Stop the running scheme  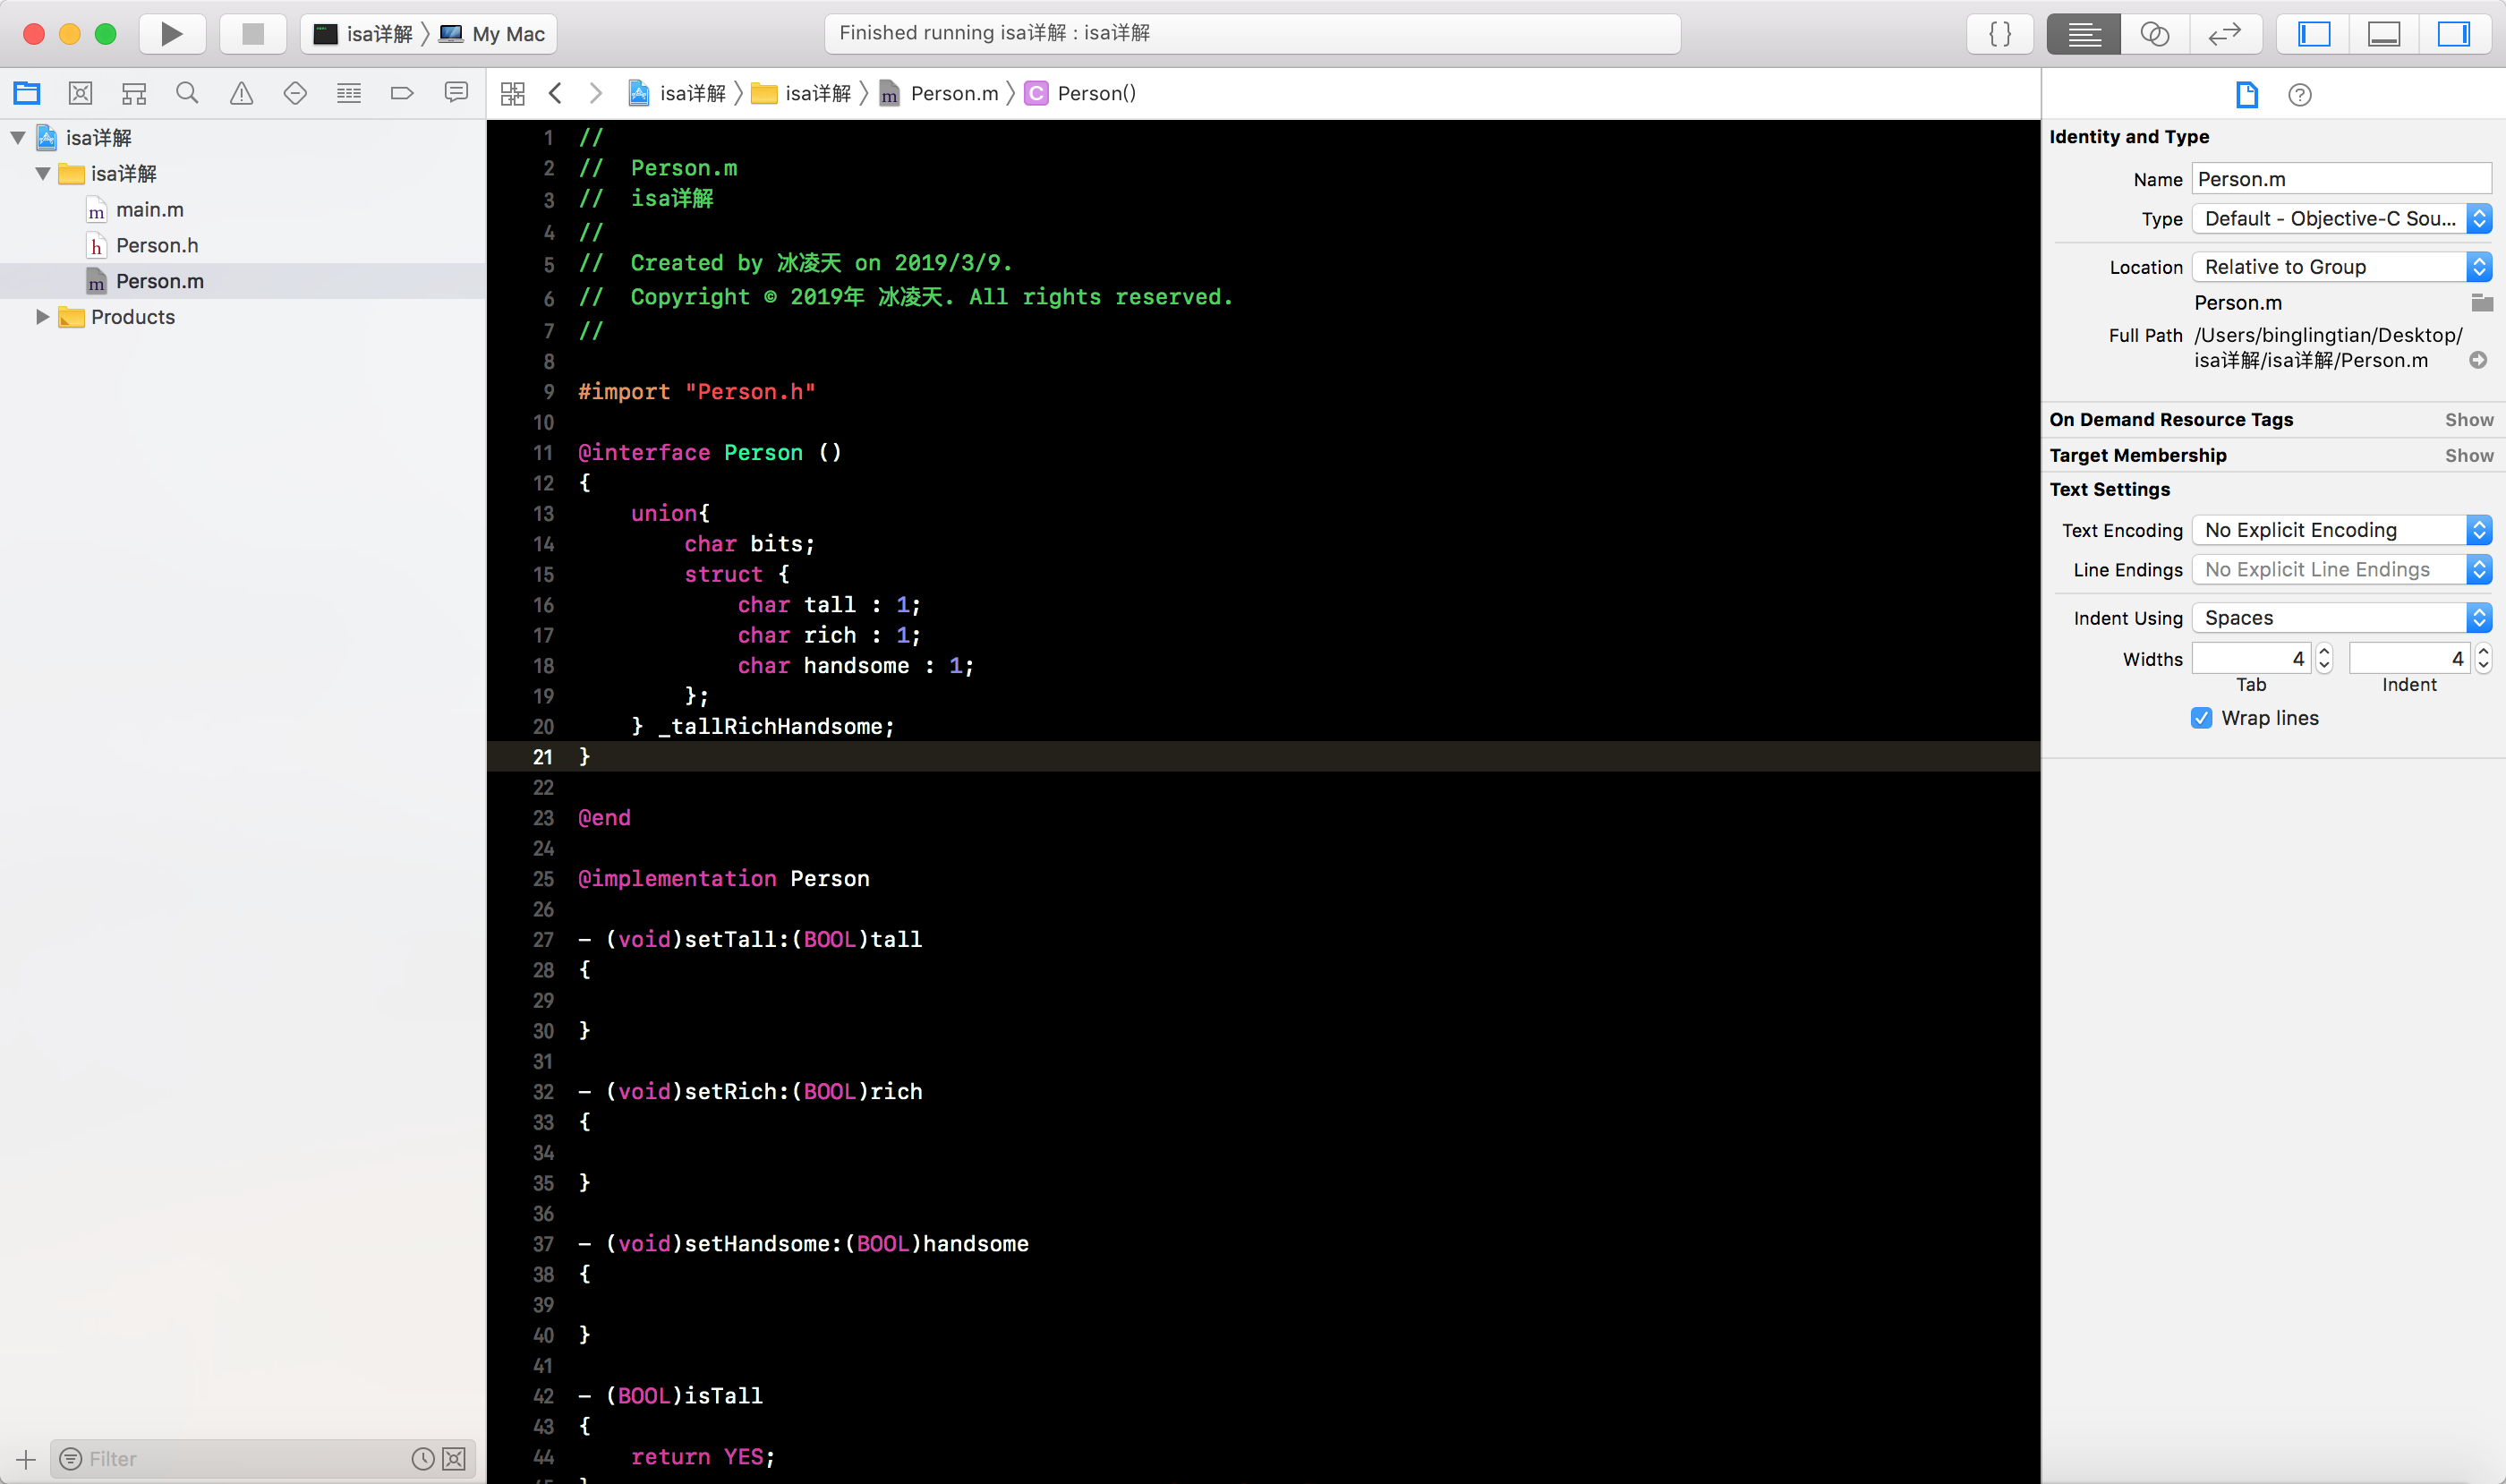pos(253,34)
